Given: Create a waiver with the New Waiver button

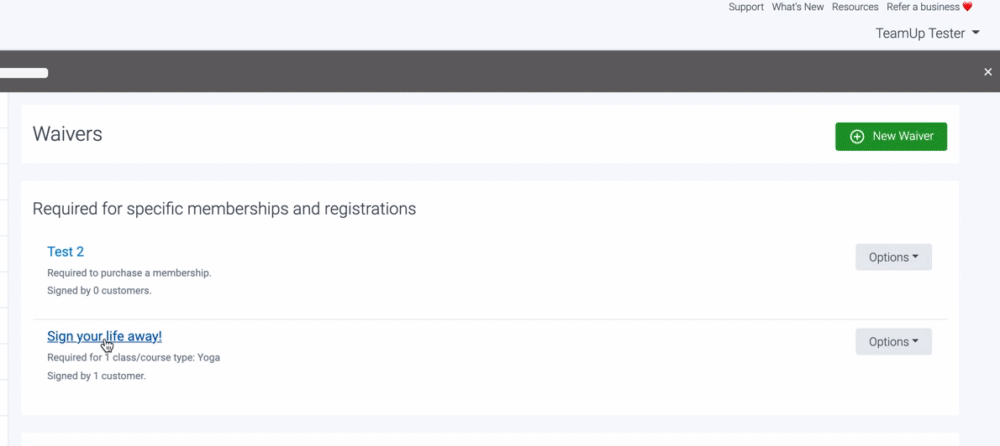Looking at the screenshot, I should point(891,137).
